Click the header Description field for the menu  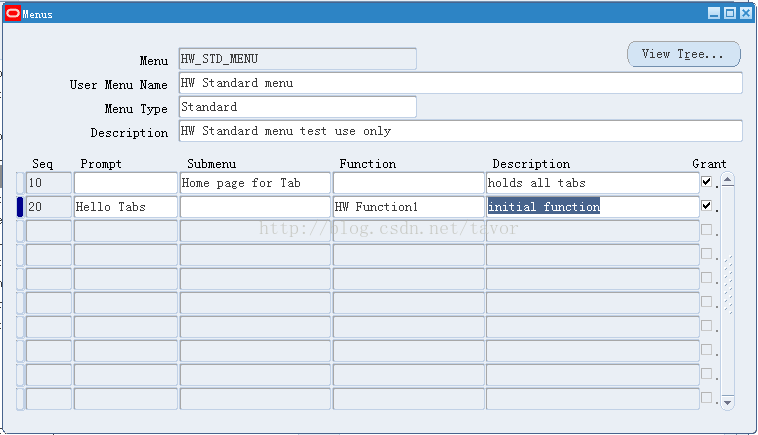coord(460,131)
